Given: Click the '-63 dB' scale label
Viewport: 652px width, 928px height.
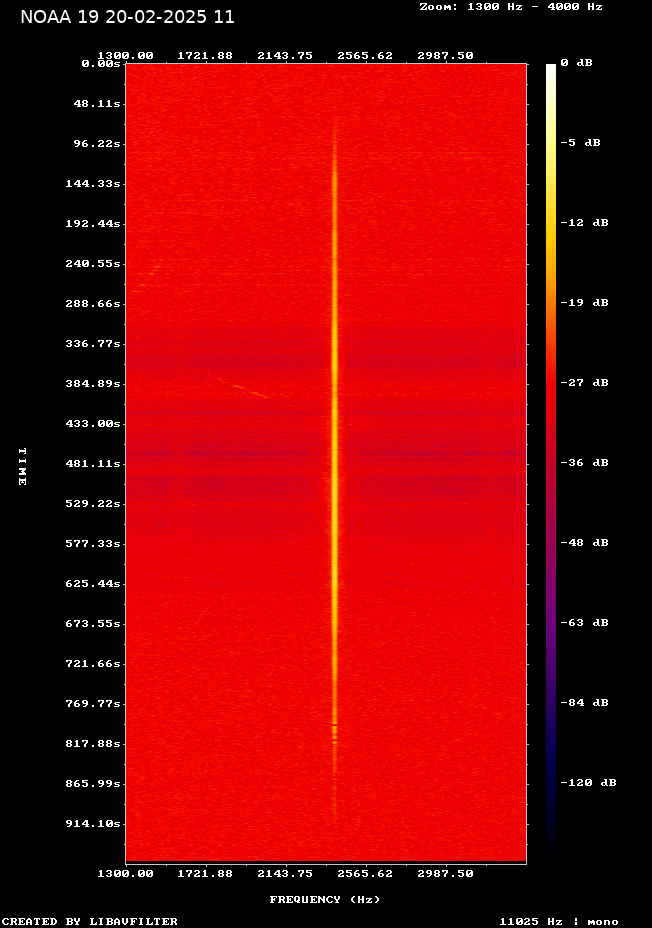Looking at the screenshot, I should pos(585,622).
